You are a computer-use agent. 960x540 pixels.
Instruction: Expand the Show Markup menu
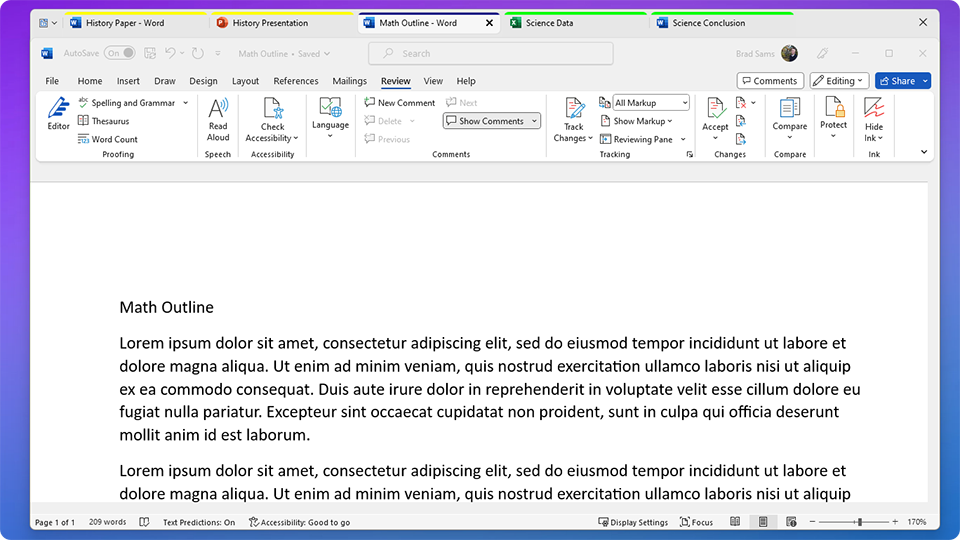637,121
